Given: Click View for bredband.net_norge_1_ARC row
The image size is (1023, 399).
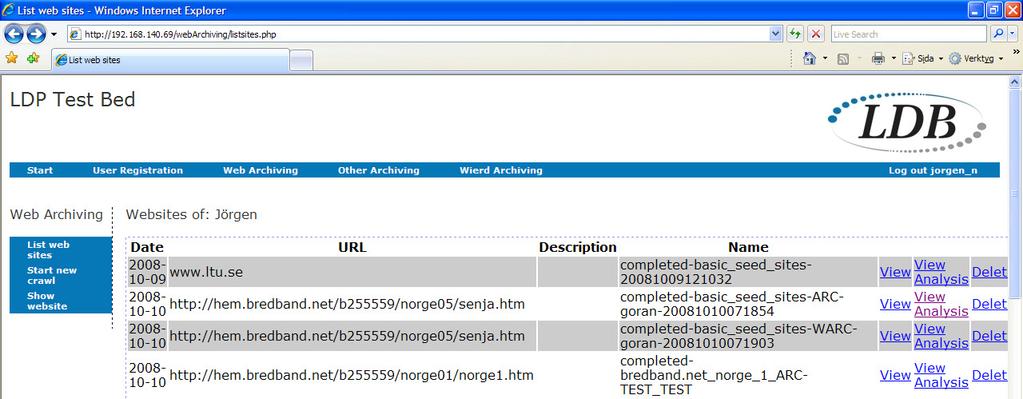Looking at the screenshot, I should (895, 376).
